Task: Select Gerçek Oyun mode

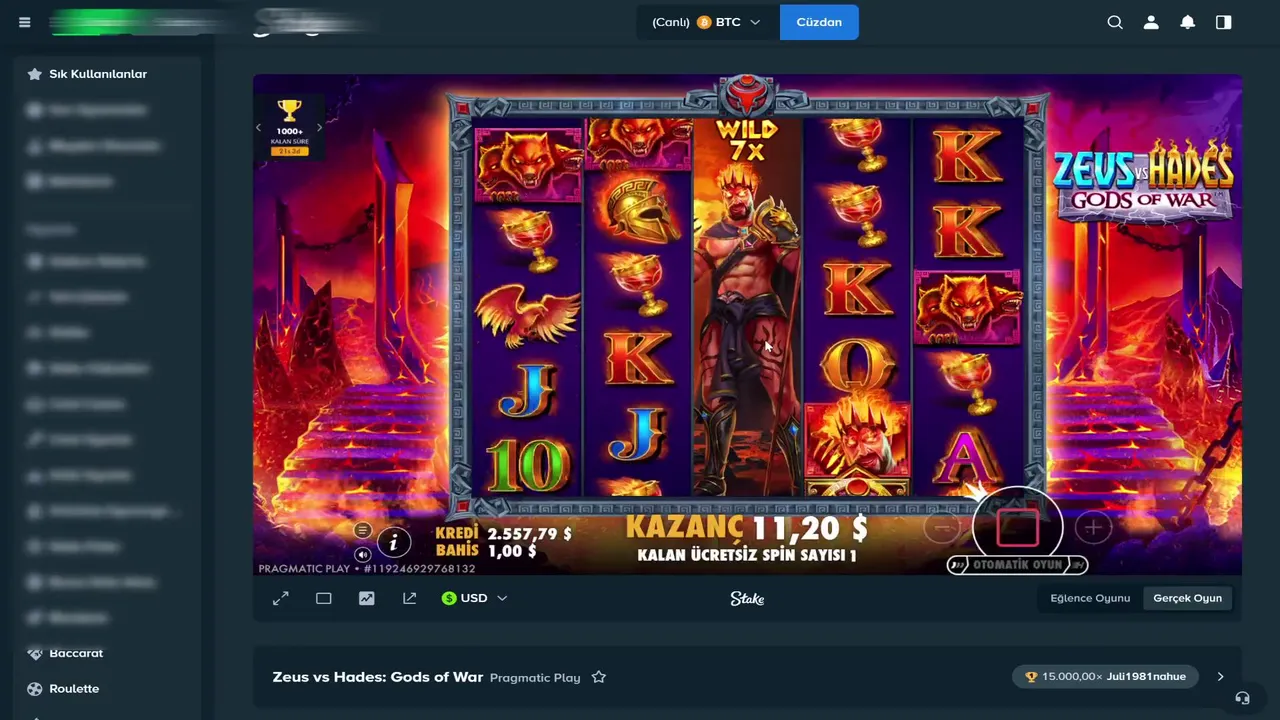Action: click(x=1187, y=598)
